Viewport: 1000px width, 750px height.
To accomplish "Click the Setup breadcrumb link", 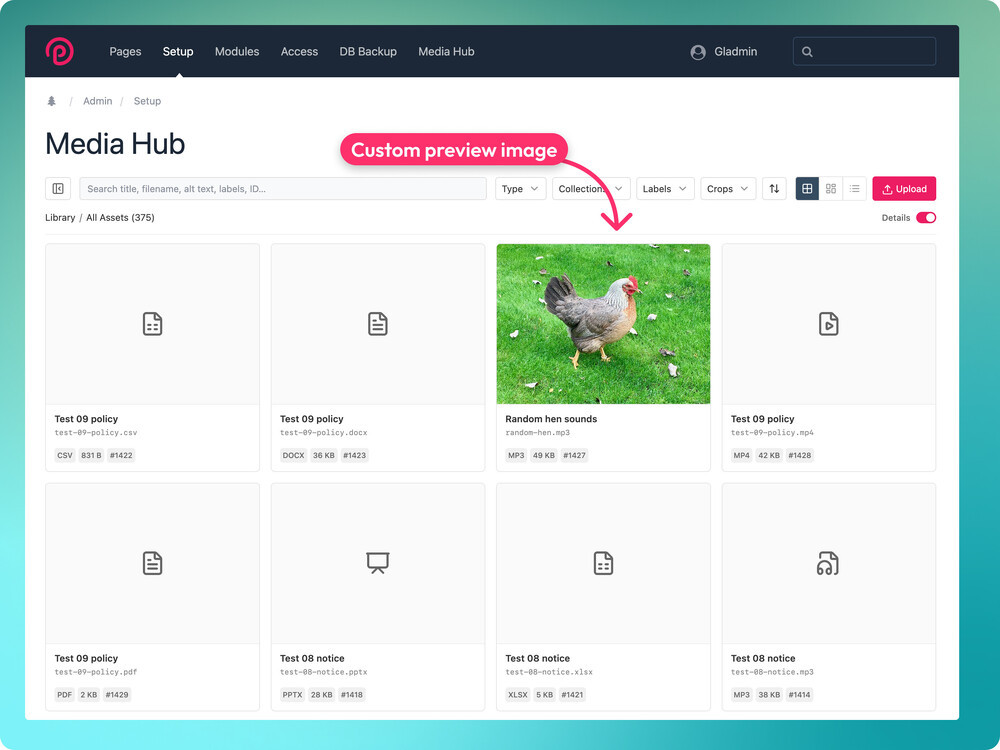I will (147, 101).
